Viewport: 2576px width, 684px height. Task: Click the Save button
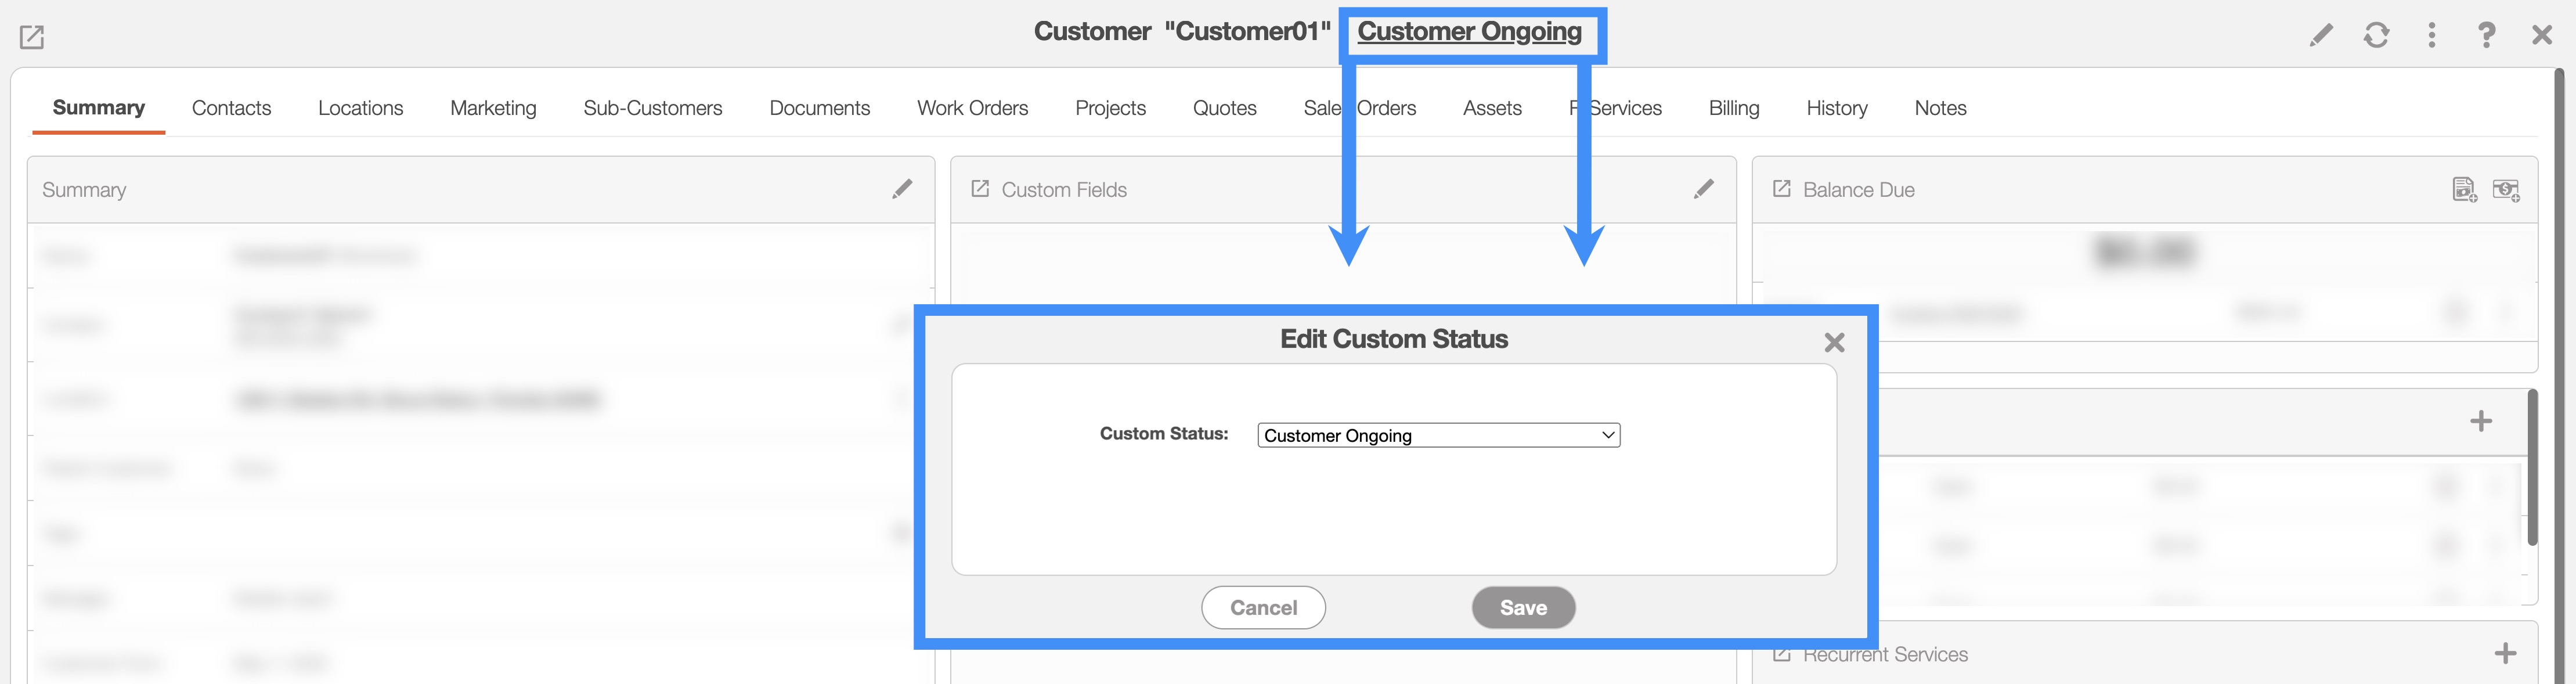(1523, 607)
